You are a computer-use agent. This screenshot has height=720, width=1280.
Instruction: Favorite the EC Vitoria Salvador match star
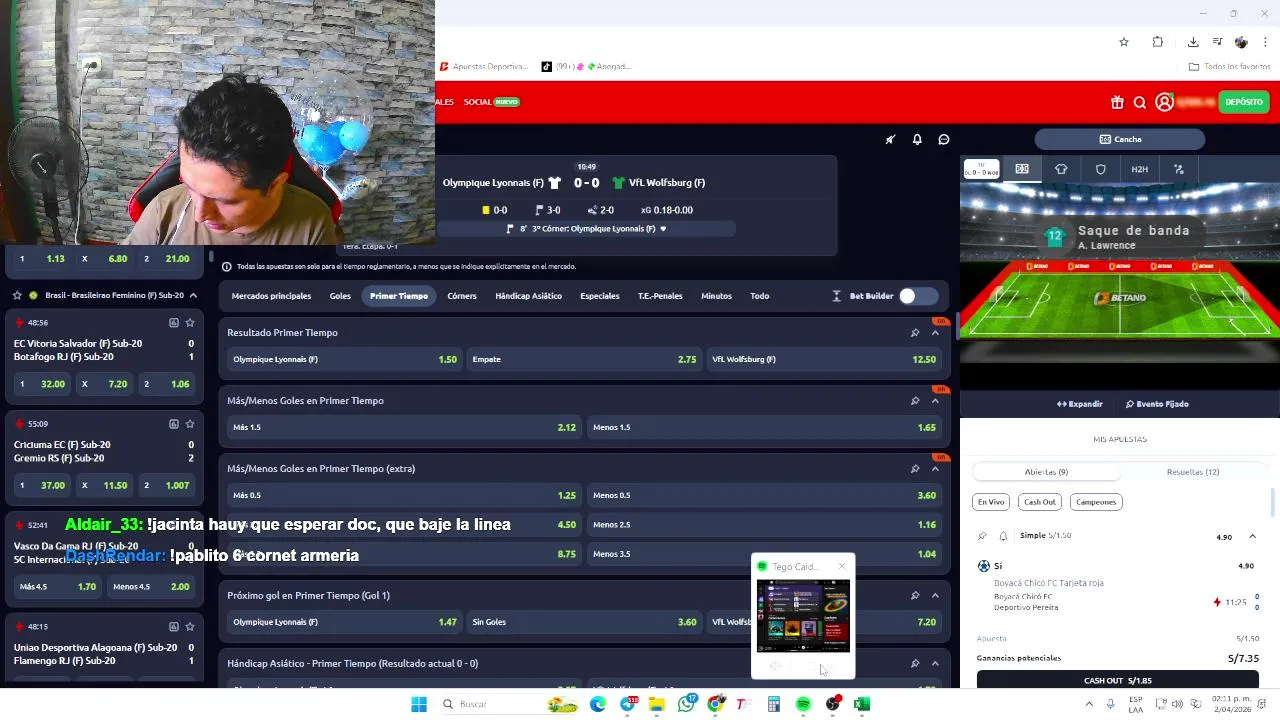point(190,323)
